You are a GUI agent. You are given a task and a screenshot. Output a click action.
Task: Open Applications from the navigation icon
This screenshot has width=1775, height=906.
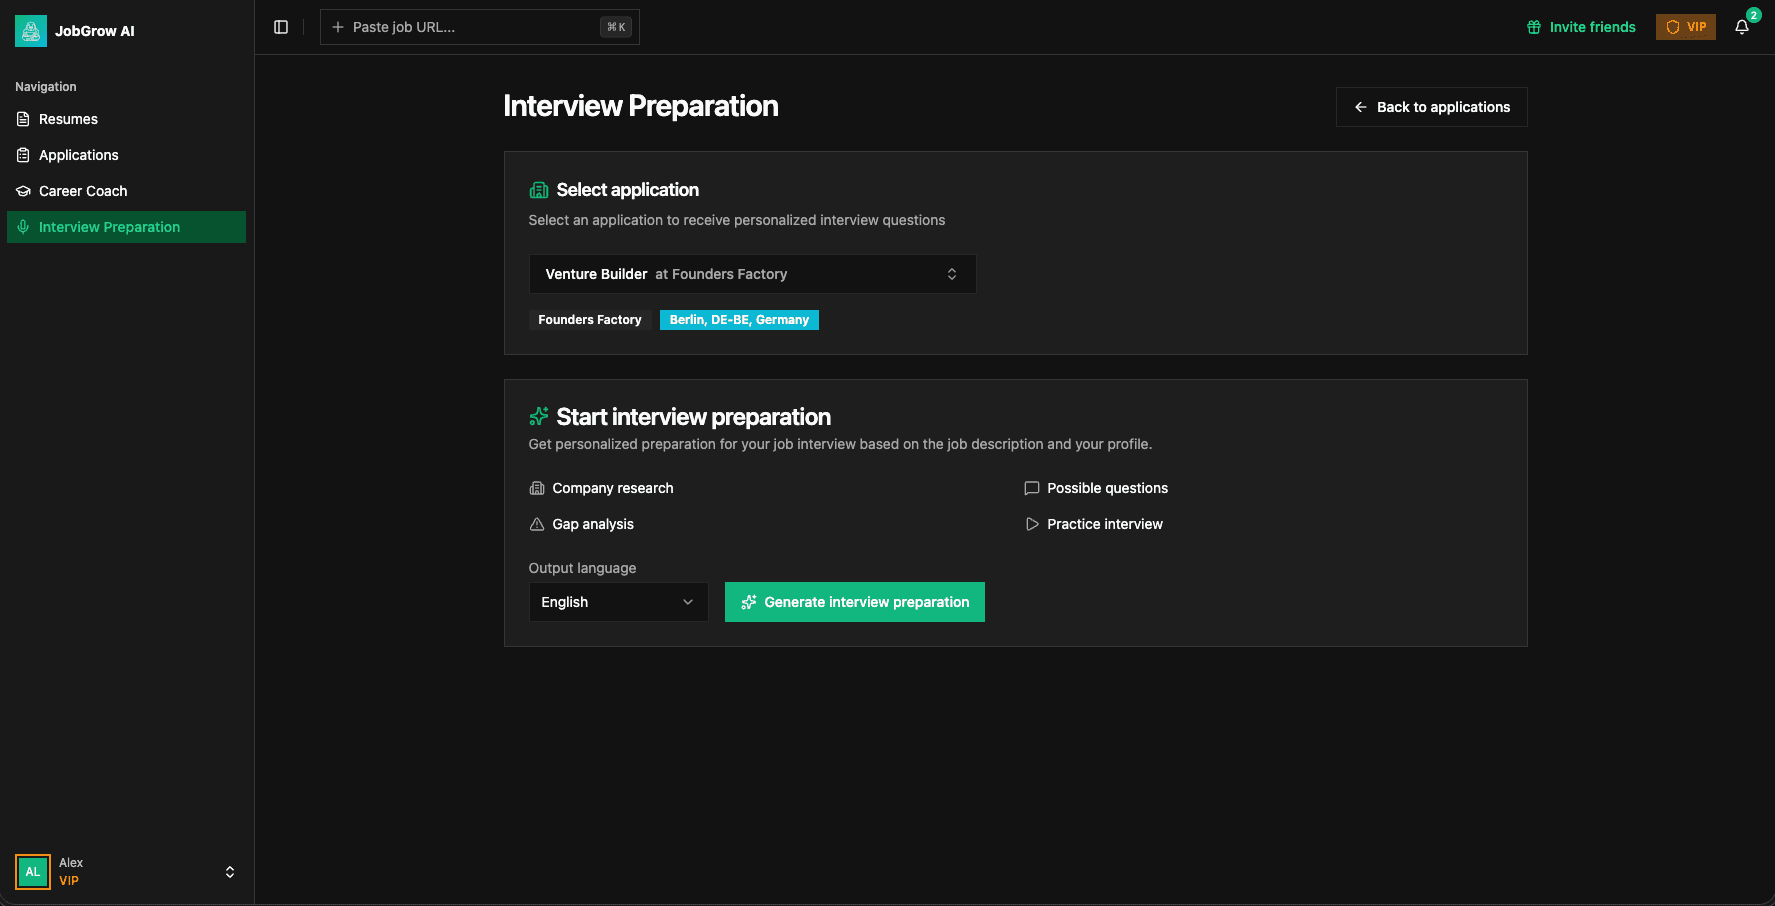pos(22,155)
